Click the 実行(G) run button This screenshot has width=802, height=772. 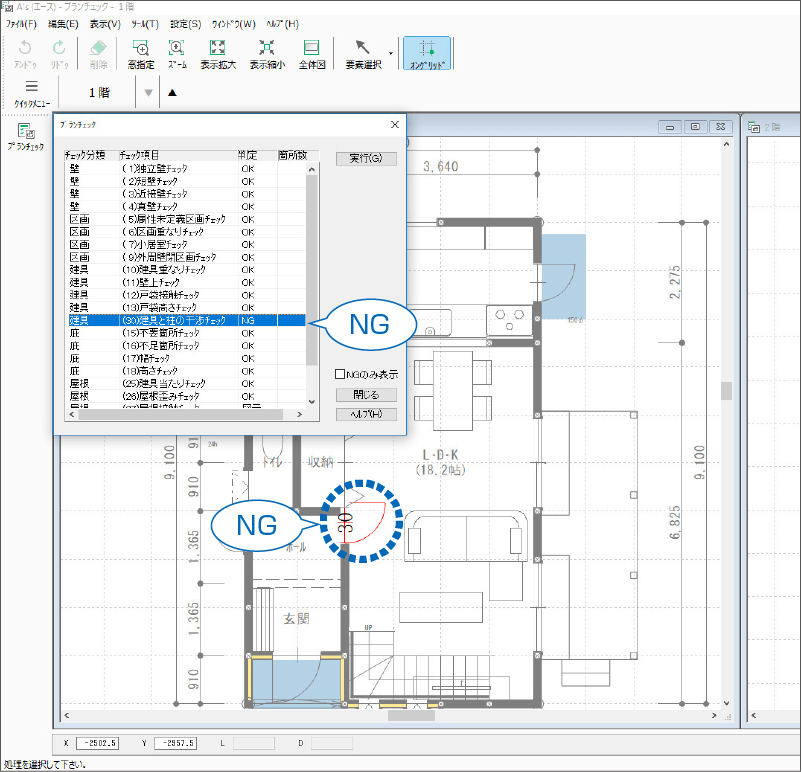[366, 159]
